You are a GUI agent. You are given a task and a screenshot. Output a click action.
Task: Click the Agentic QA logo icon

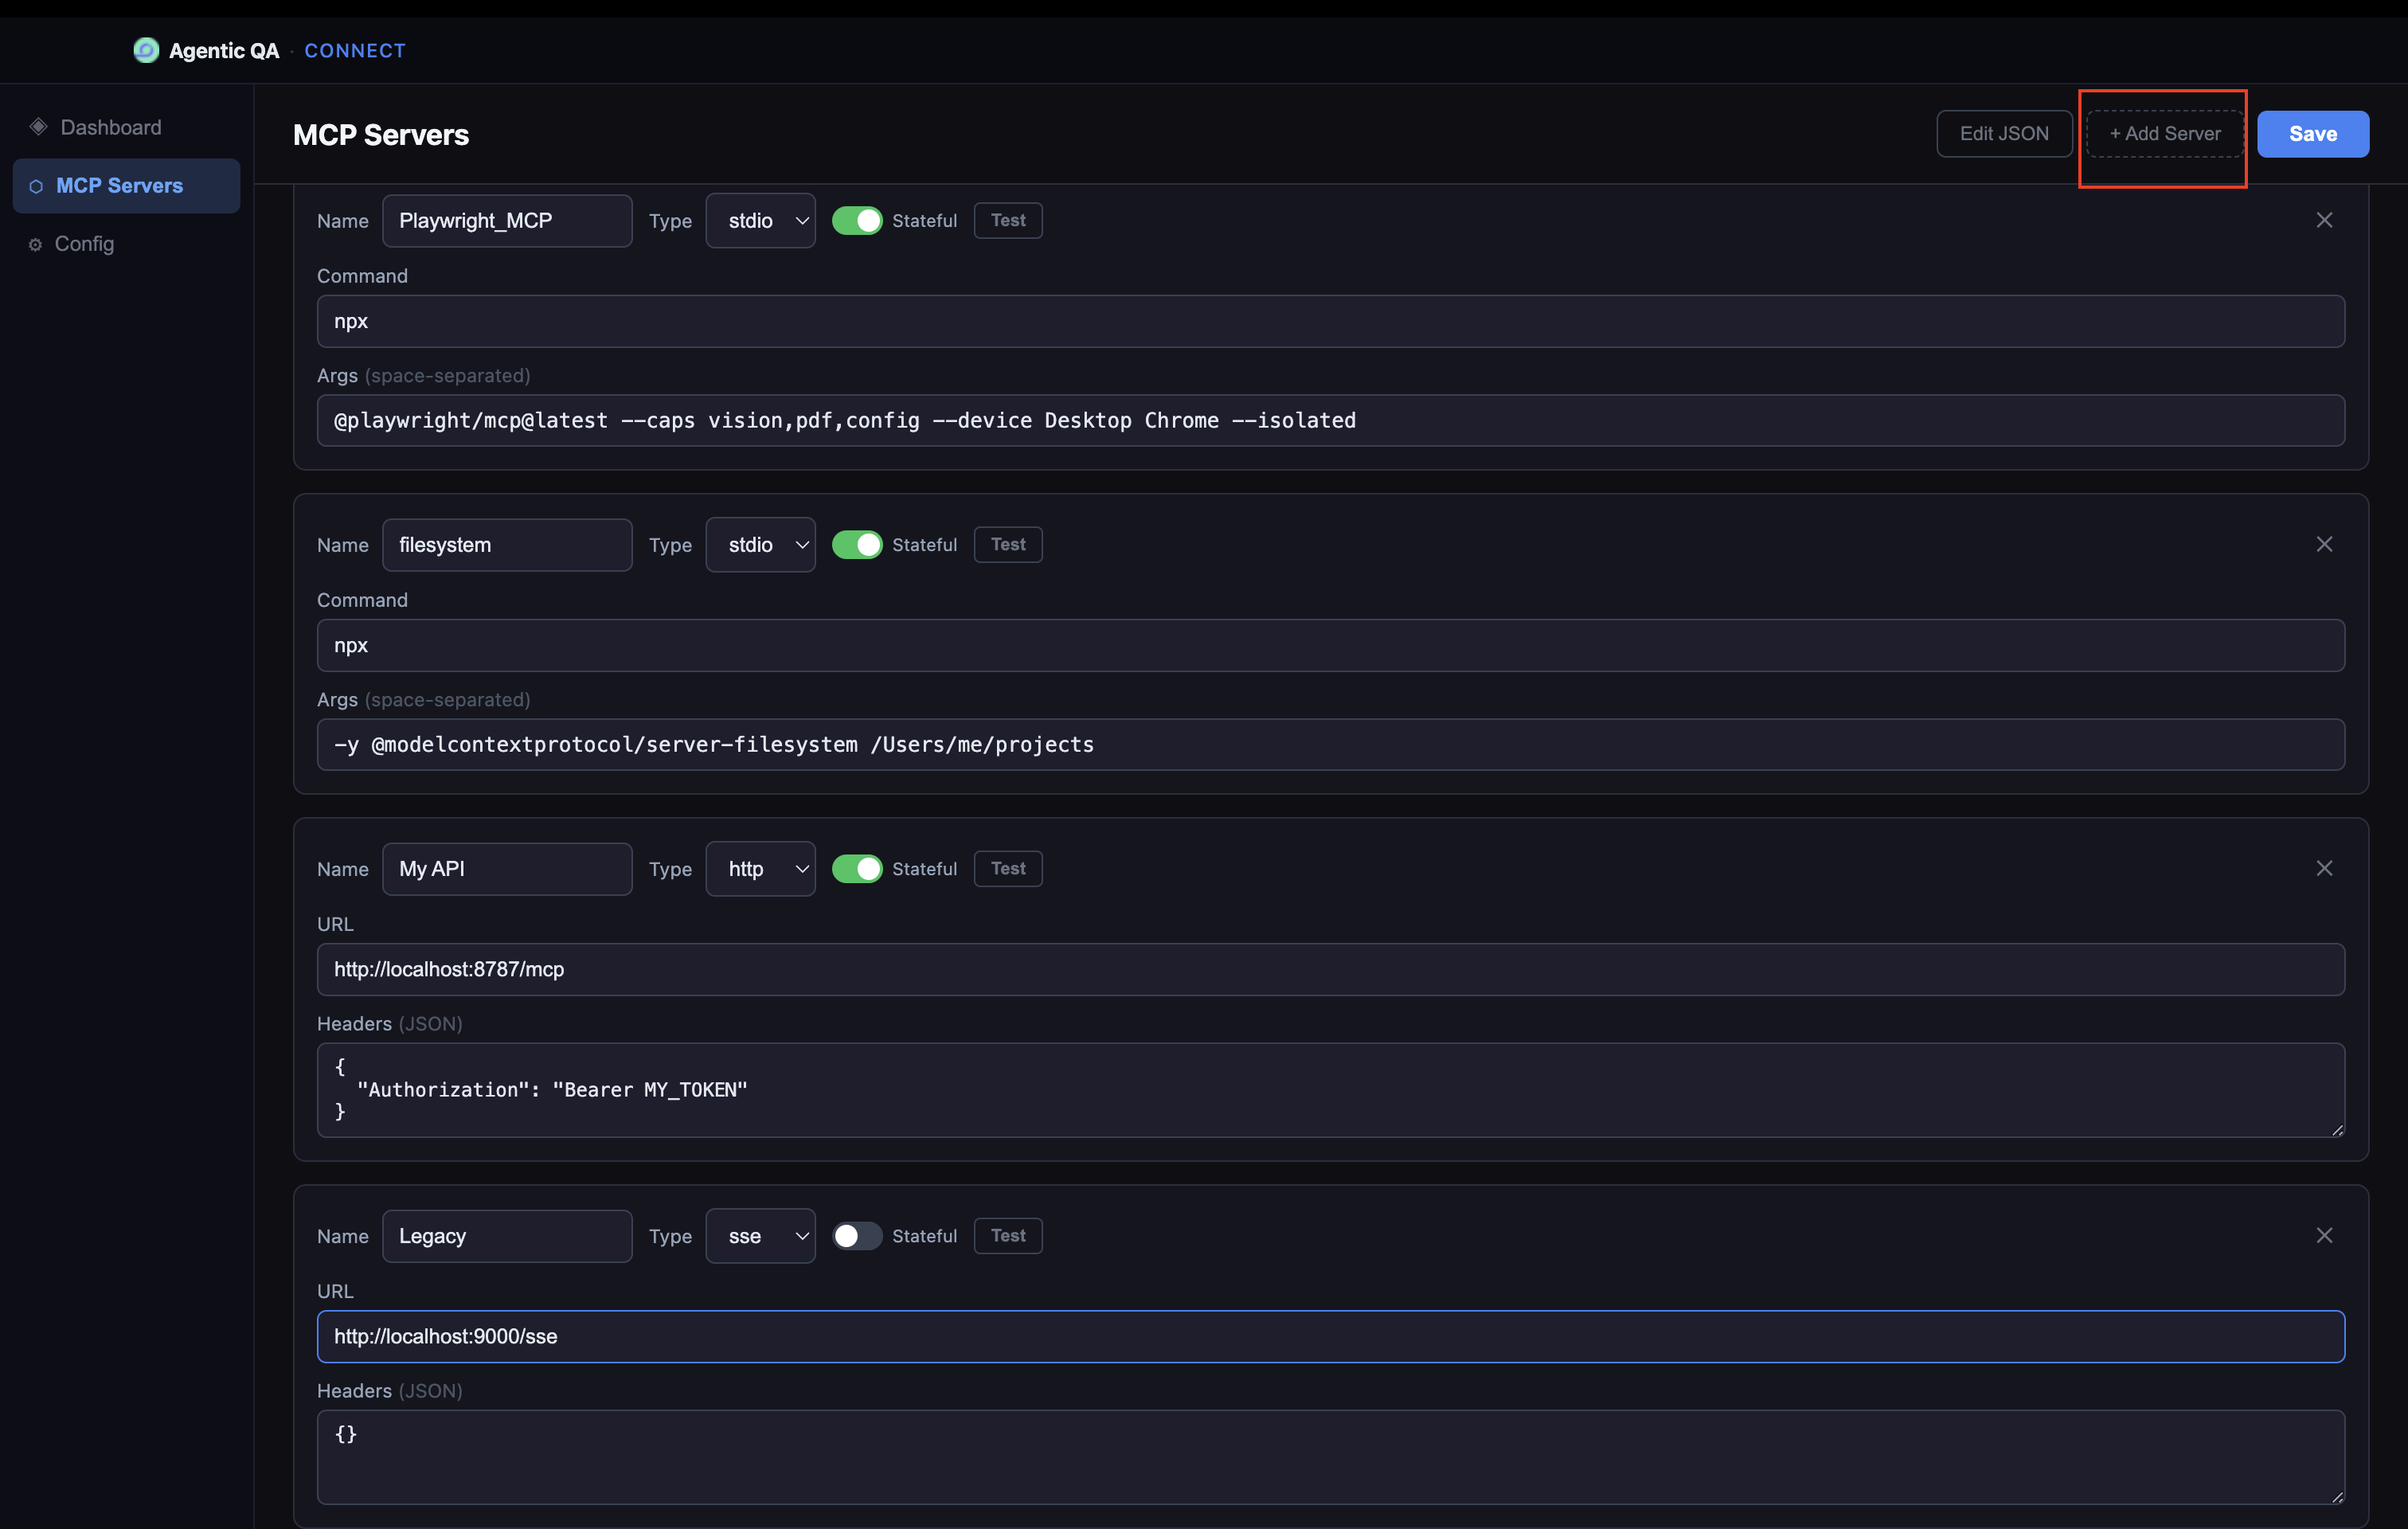coord(146,50)
